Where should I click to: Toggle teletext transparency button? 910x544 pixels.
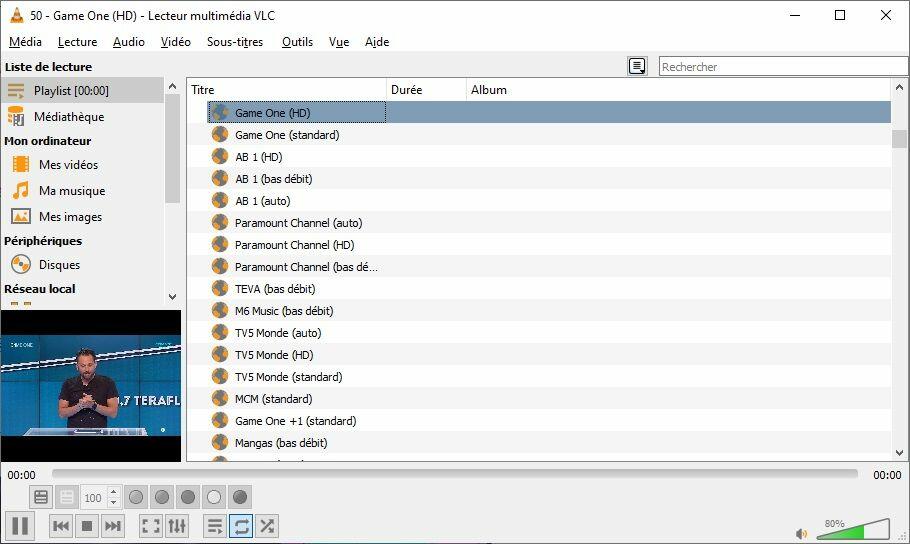coord(67,497)
